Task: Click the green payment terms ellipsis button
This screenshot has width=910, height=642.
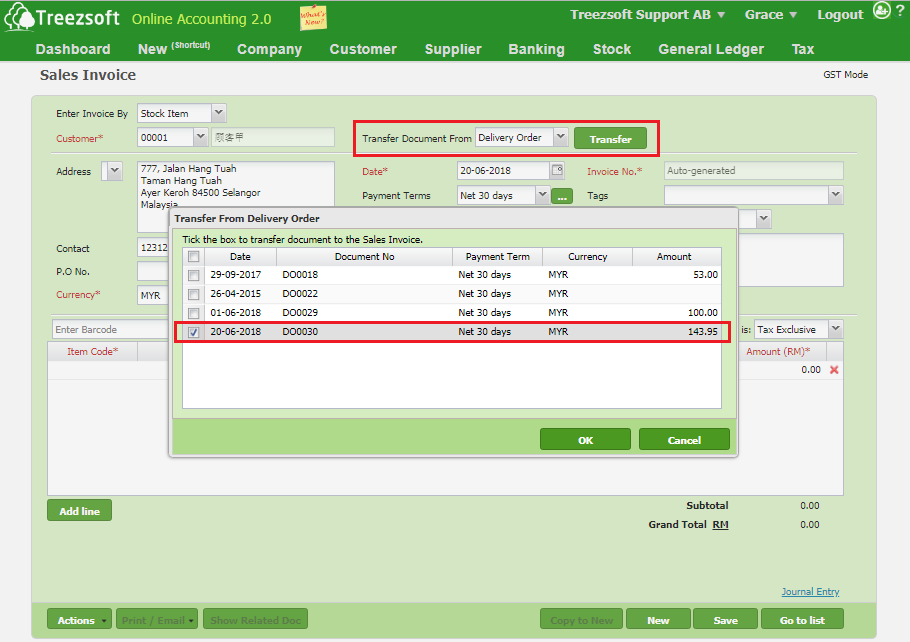Action: click(x=562, y=196)
